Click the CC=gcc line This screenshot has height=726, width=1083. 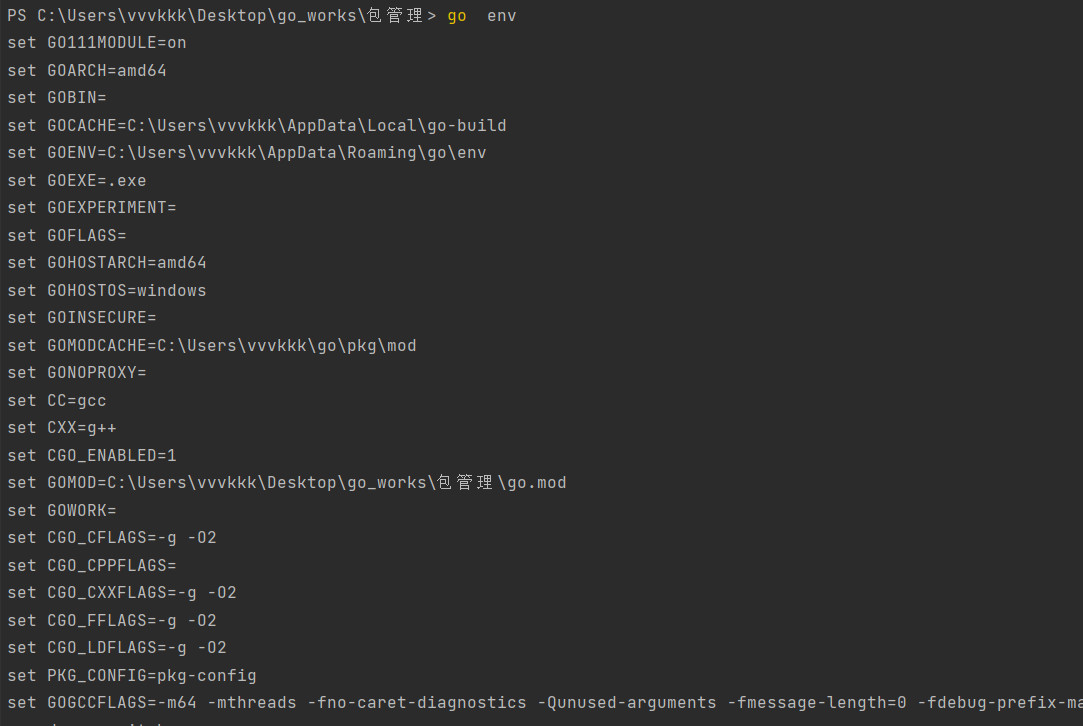(57, 401)
